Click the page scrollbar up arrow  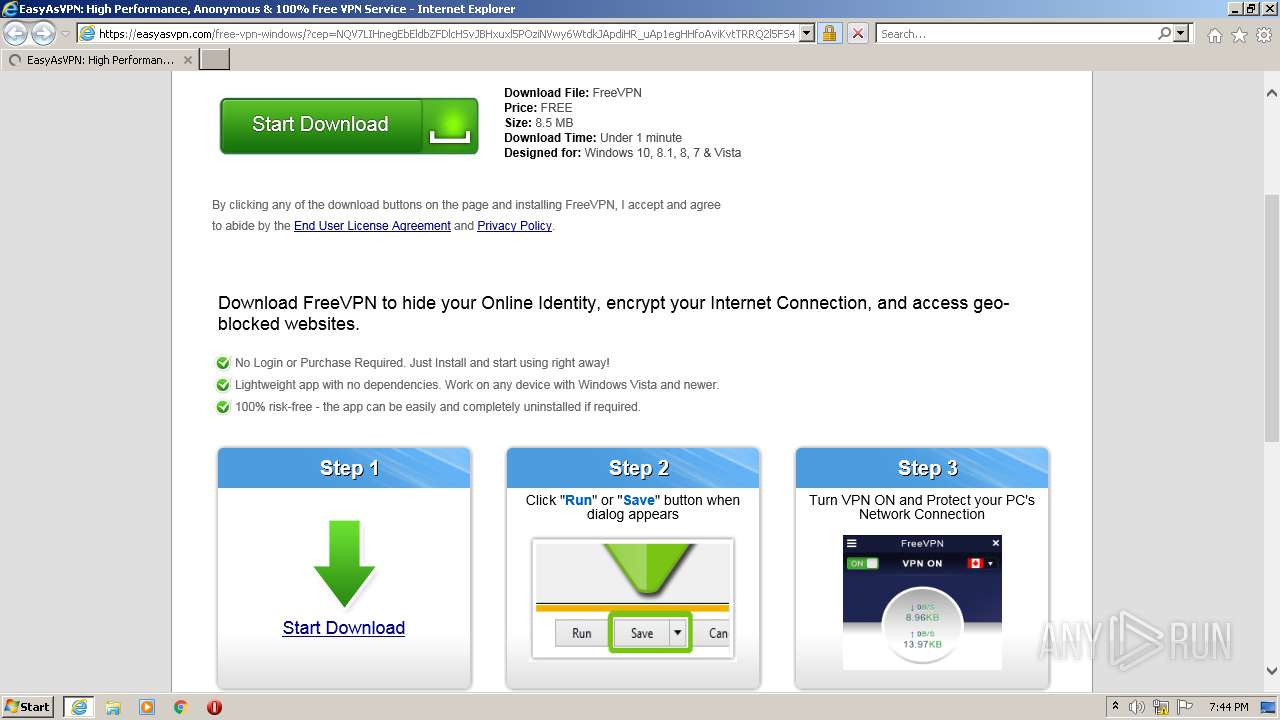(x=1272, y=93)
